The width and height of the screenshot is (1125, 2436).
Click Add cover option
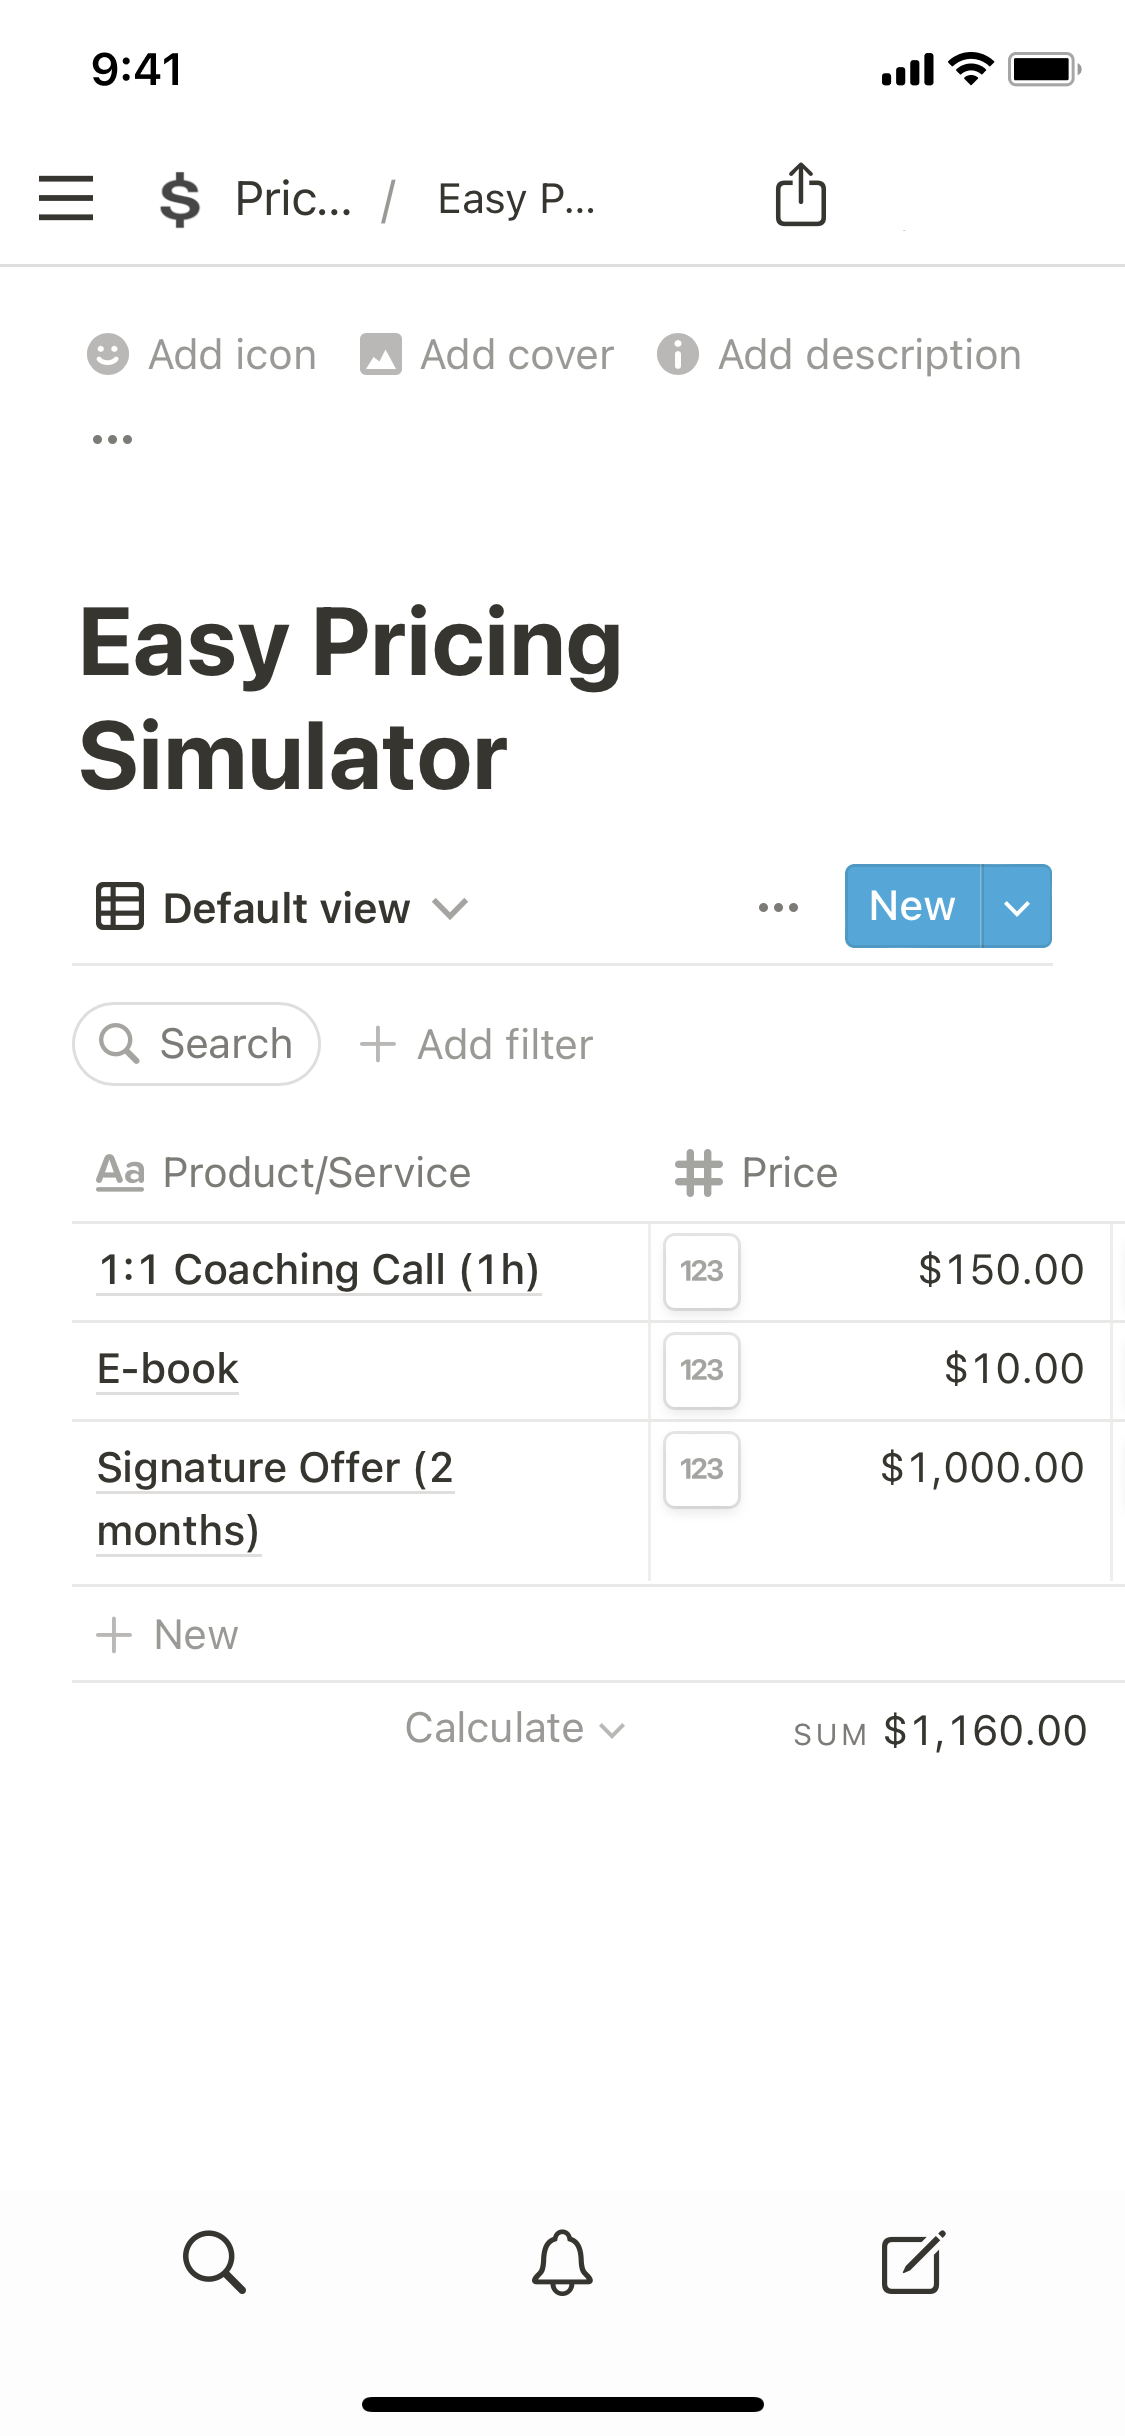[487, 355]
